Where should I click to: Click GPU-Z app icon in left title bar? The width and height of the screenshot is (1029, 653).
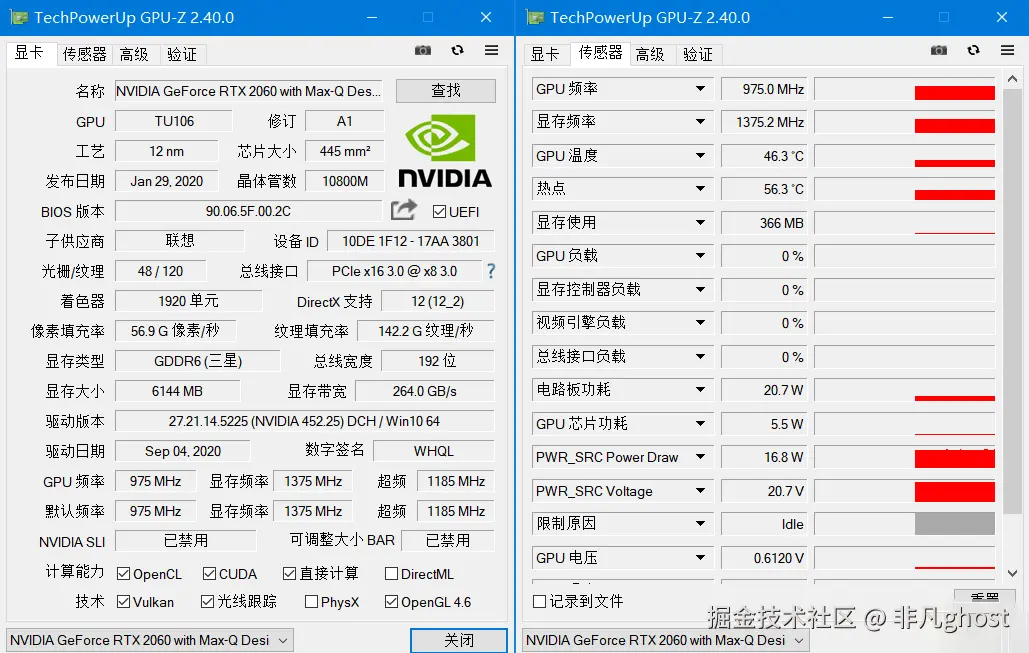(19, 18)
